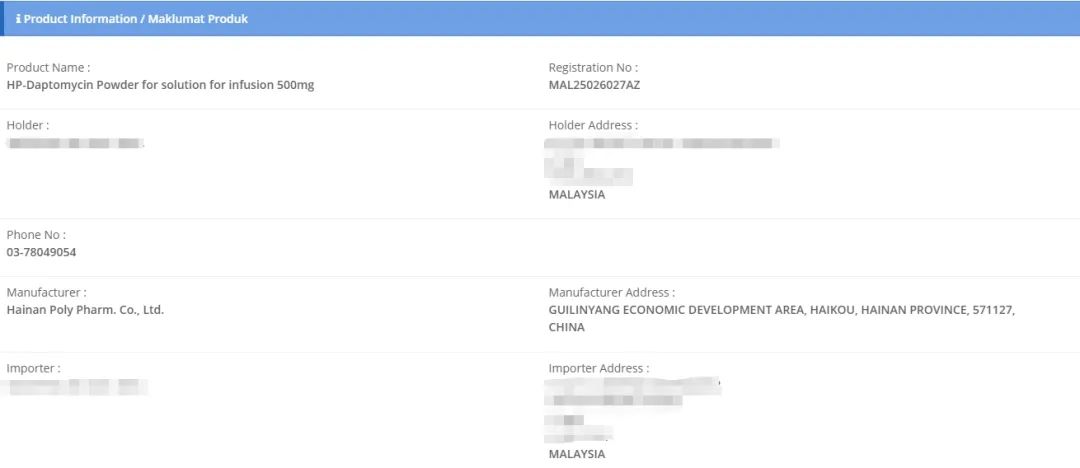The image size is (1080, 468).
Task: Click the "Importer Address :" label
Action: click(598, 369)
